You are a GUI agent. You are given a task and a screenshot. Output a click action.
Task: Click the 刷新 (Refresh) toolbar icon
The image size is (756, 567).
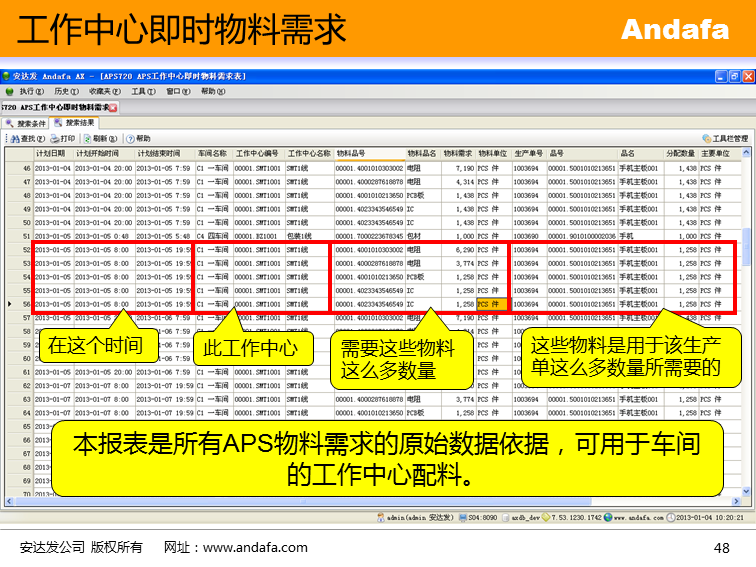(89, 138)
